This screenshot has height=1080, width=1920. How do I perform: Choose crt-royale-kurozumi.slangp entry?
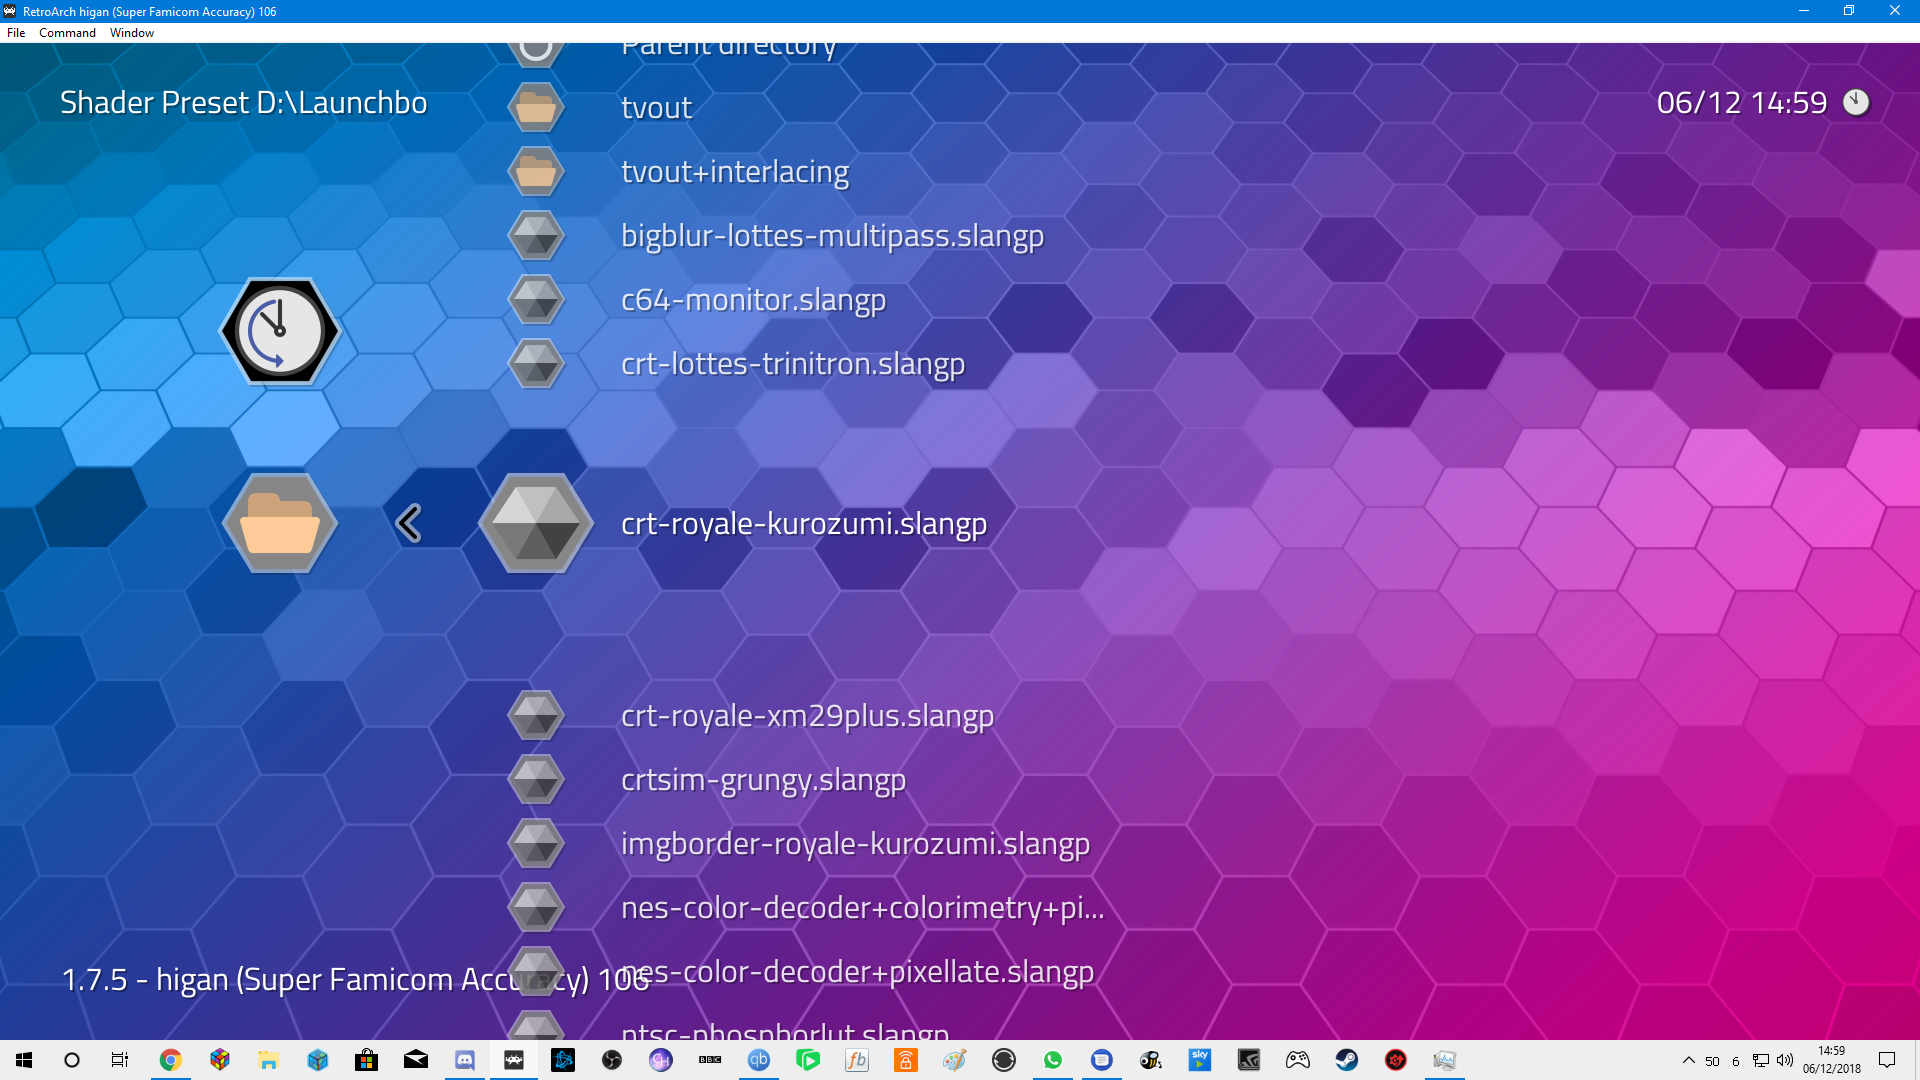(x=804, y=524)
